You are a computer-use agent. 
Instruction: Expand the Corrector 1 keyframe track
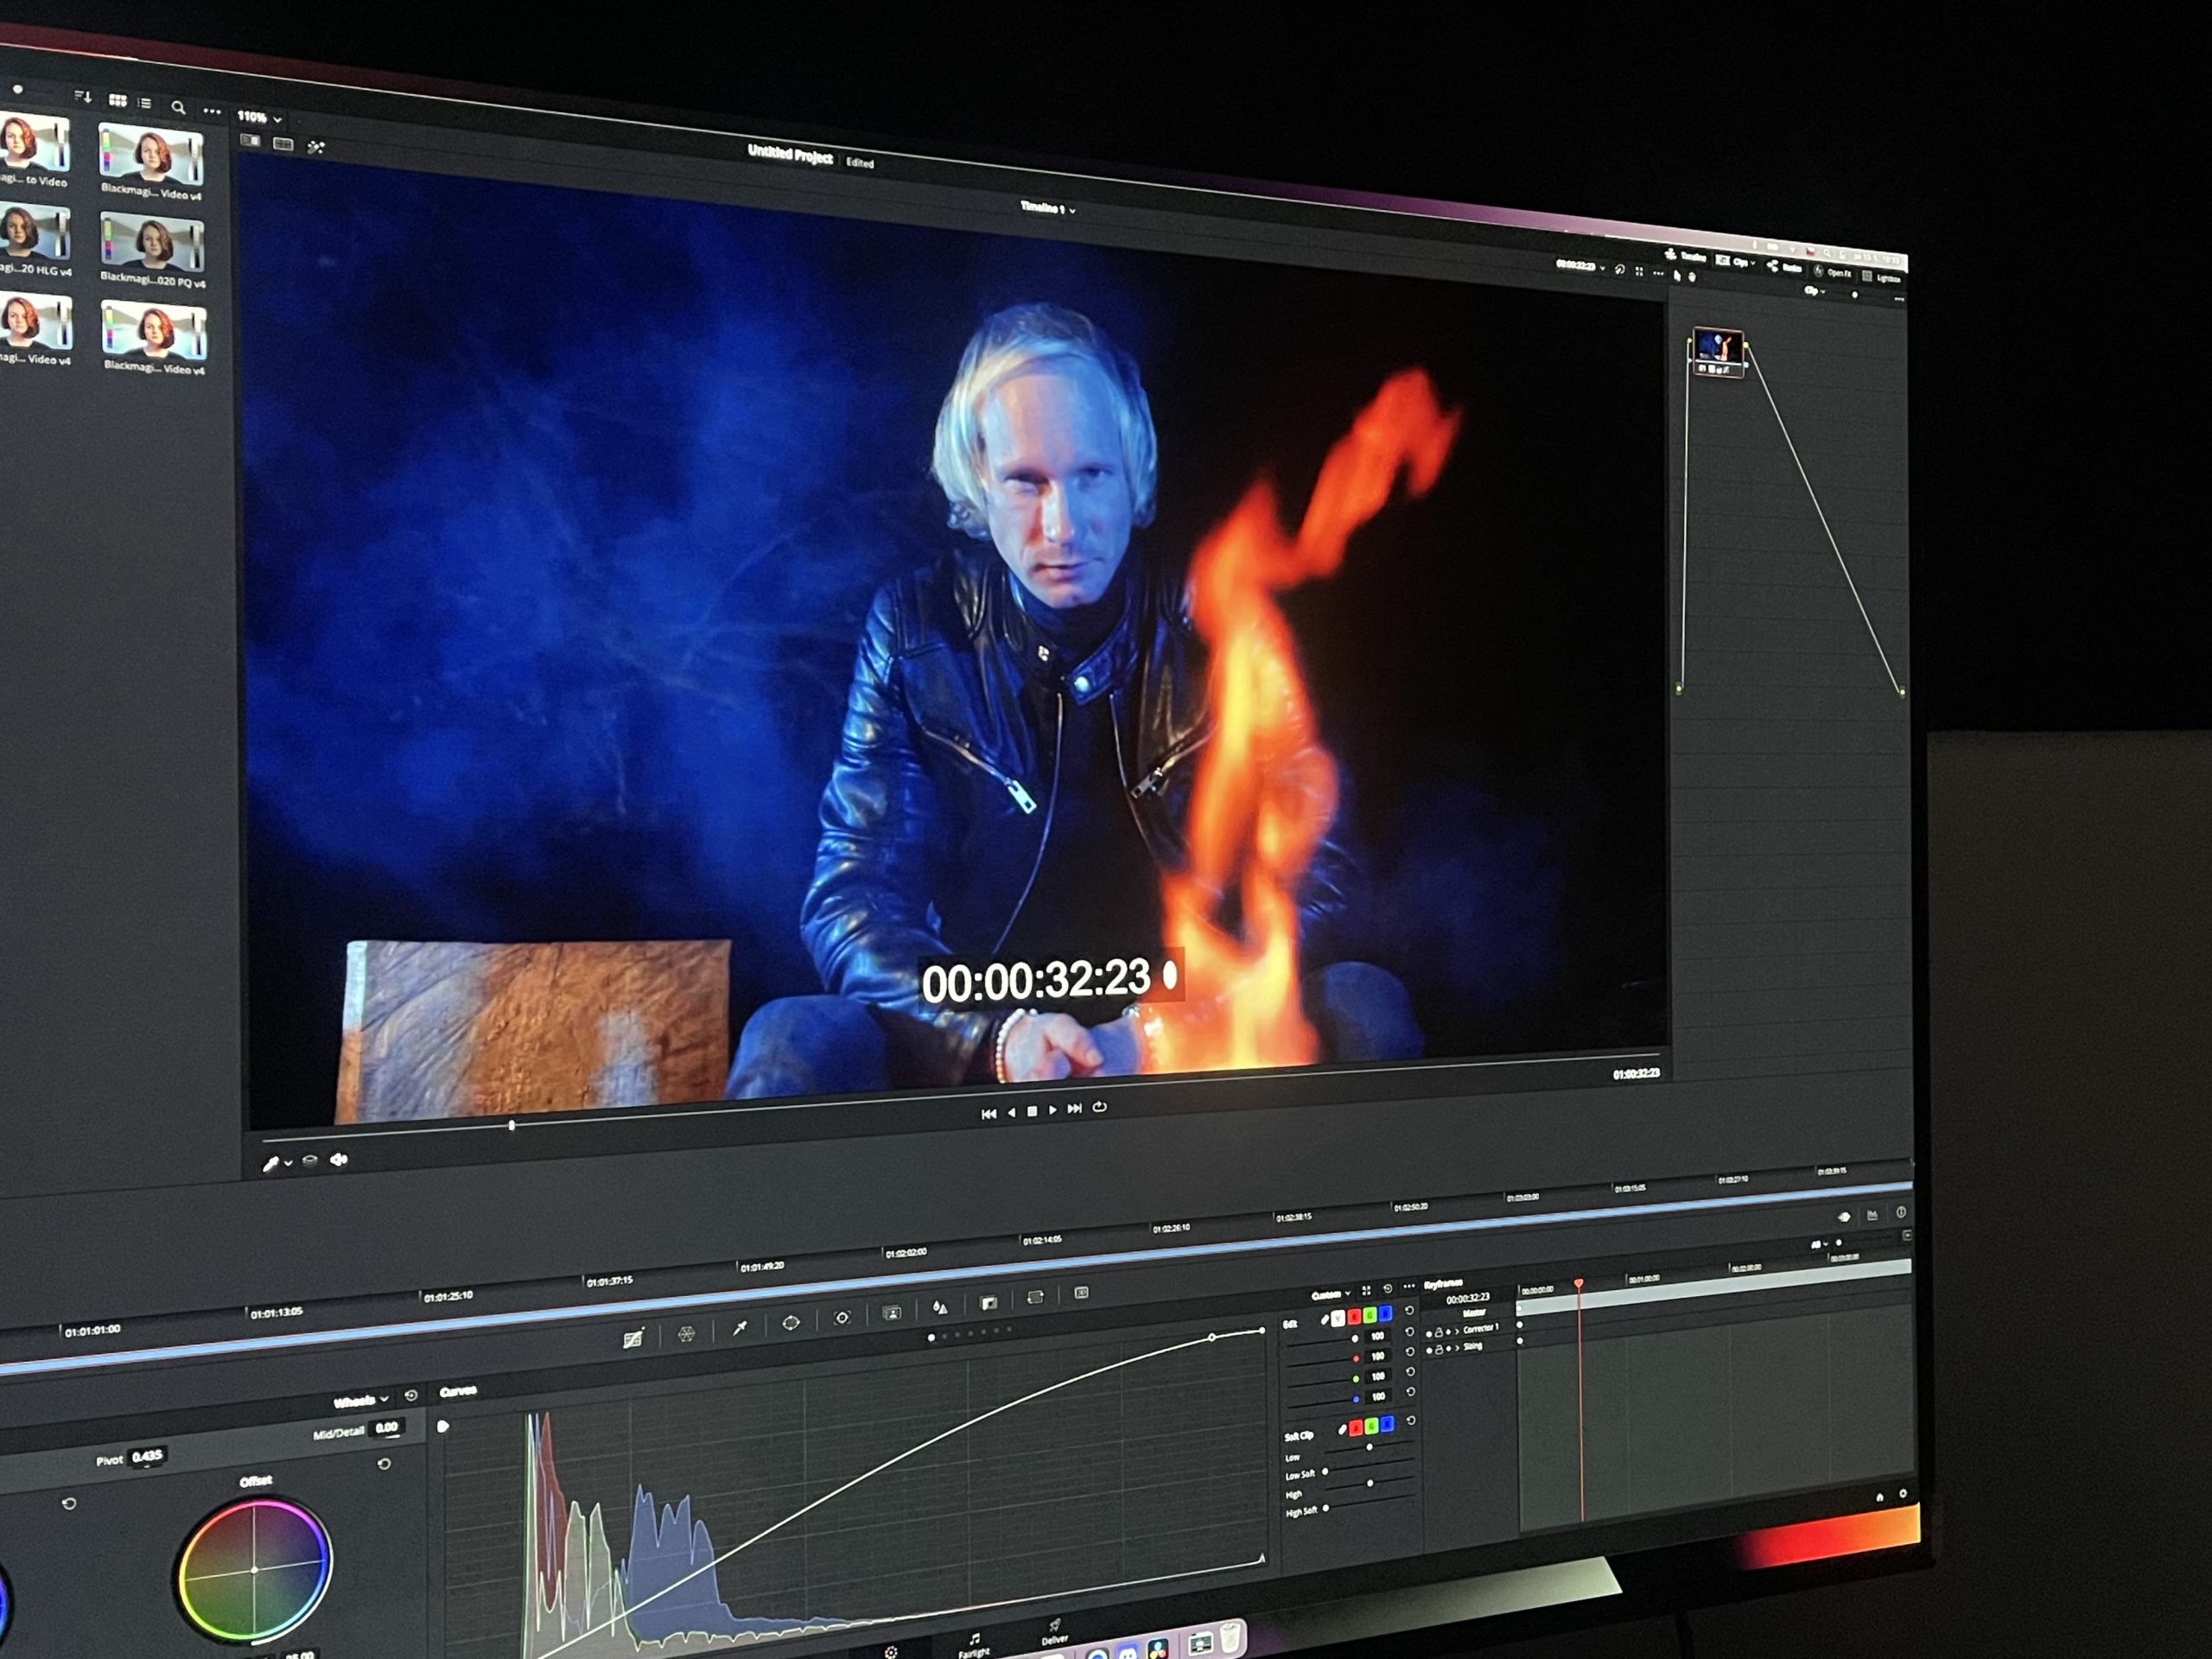click(x=1457, y=1331)
